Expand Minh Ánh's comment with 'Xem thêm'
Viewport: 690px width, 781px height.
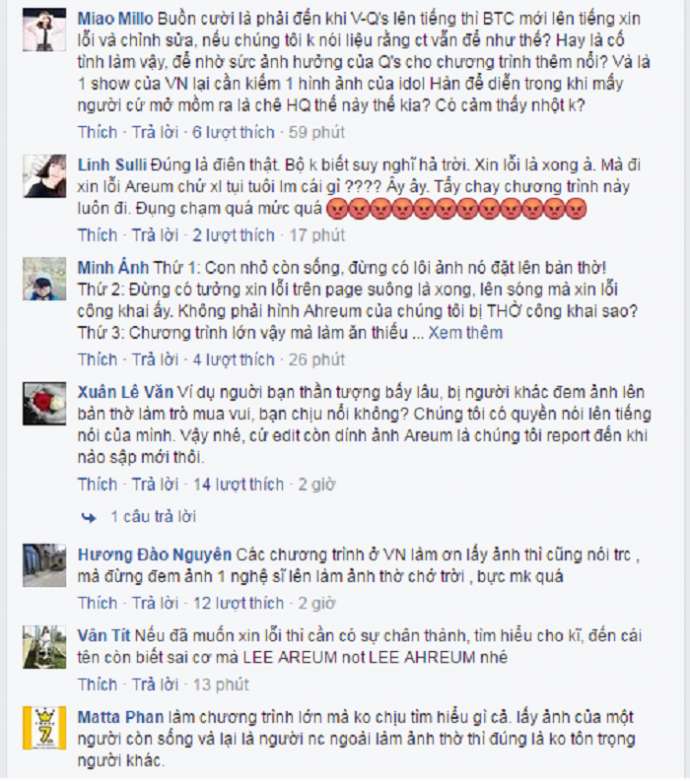tap(465, 333)
